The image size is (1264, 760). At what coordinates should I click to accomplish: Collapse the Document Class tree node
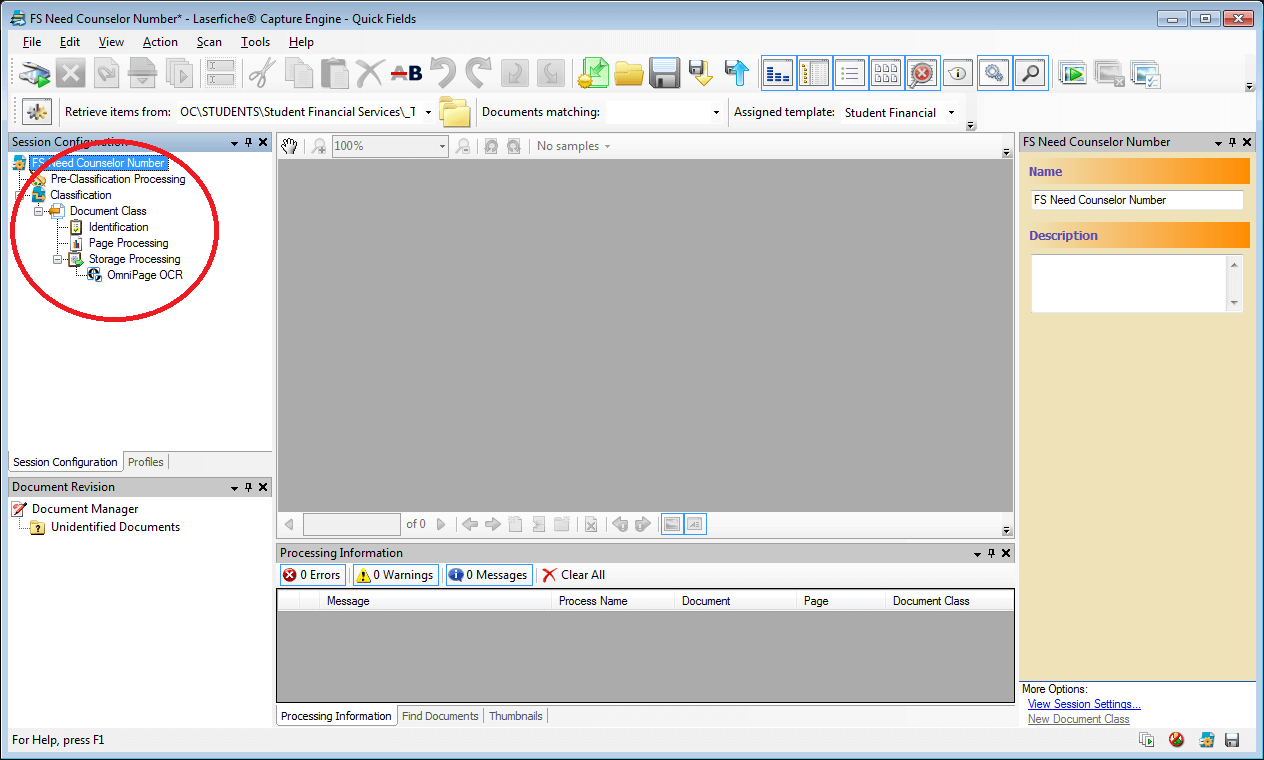(x=38, y=211)
